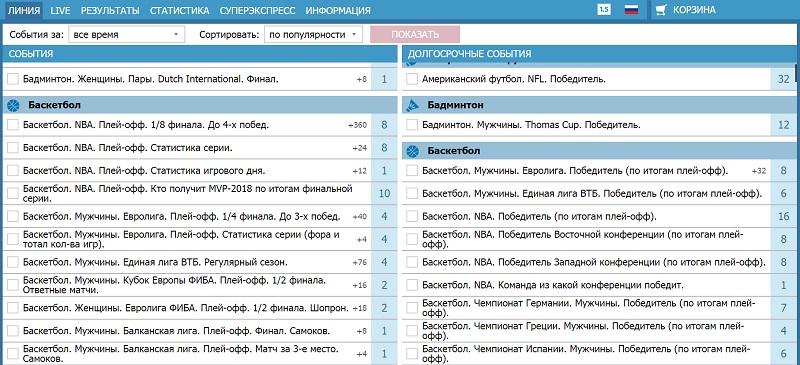Screen dimensions: 800x365
Task: Expand count 32 for NFL Победитель
Action: coord(783,79)
